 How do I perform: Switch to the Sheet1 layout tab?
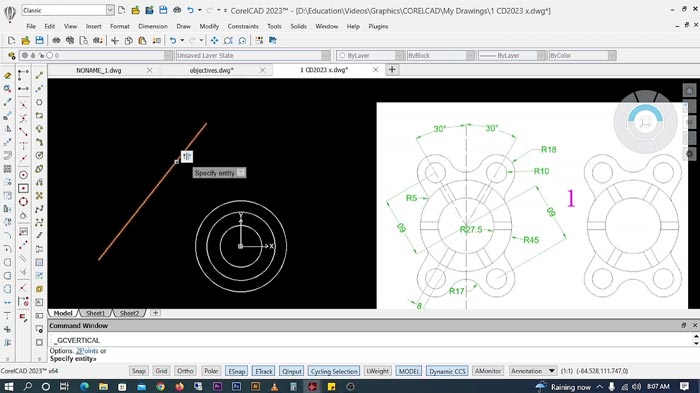pos(95,313)
